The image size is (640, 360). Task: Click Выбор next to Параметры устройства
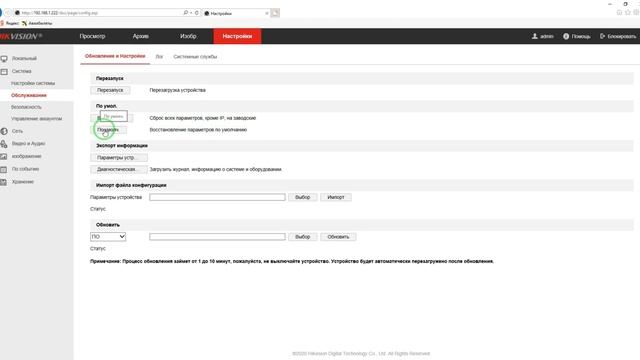click(302, 197)
